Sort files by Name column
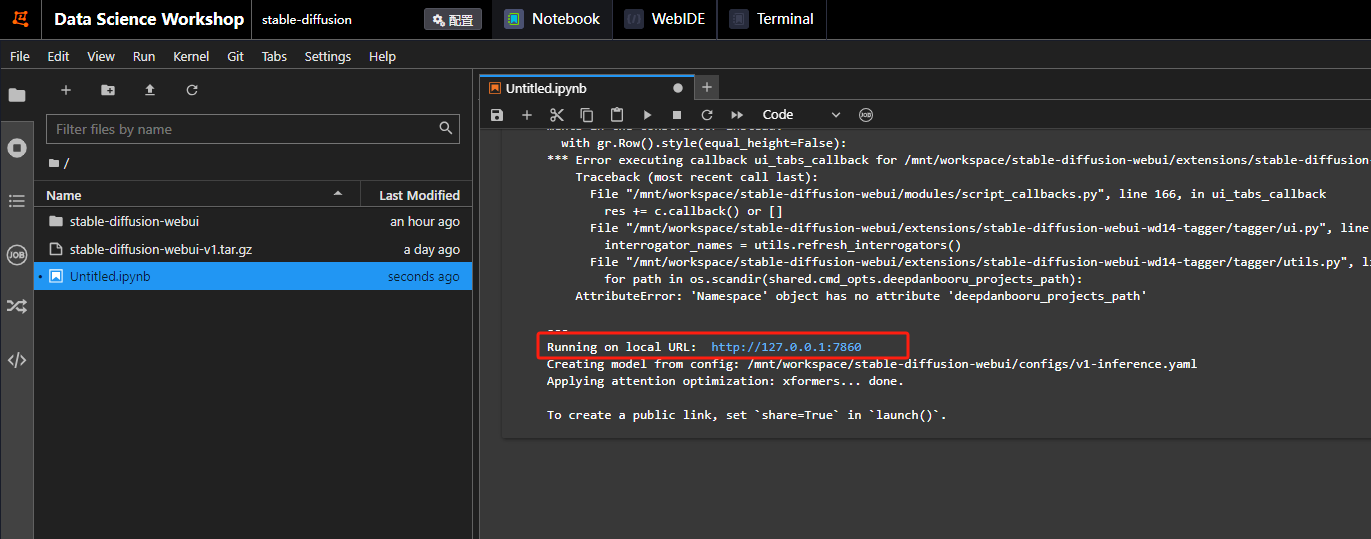The image size is (1371, 539). 195,195
